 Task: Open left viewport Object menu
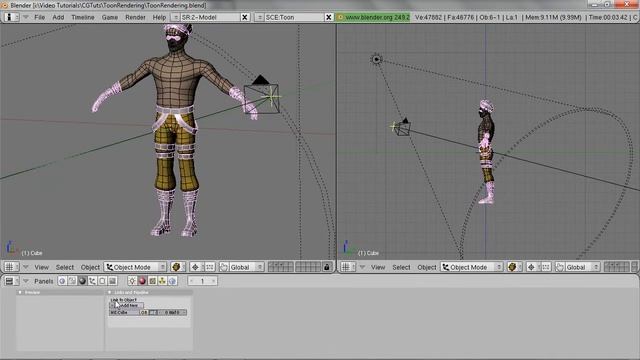[x=90, y=267]
